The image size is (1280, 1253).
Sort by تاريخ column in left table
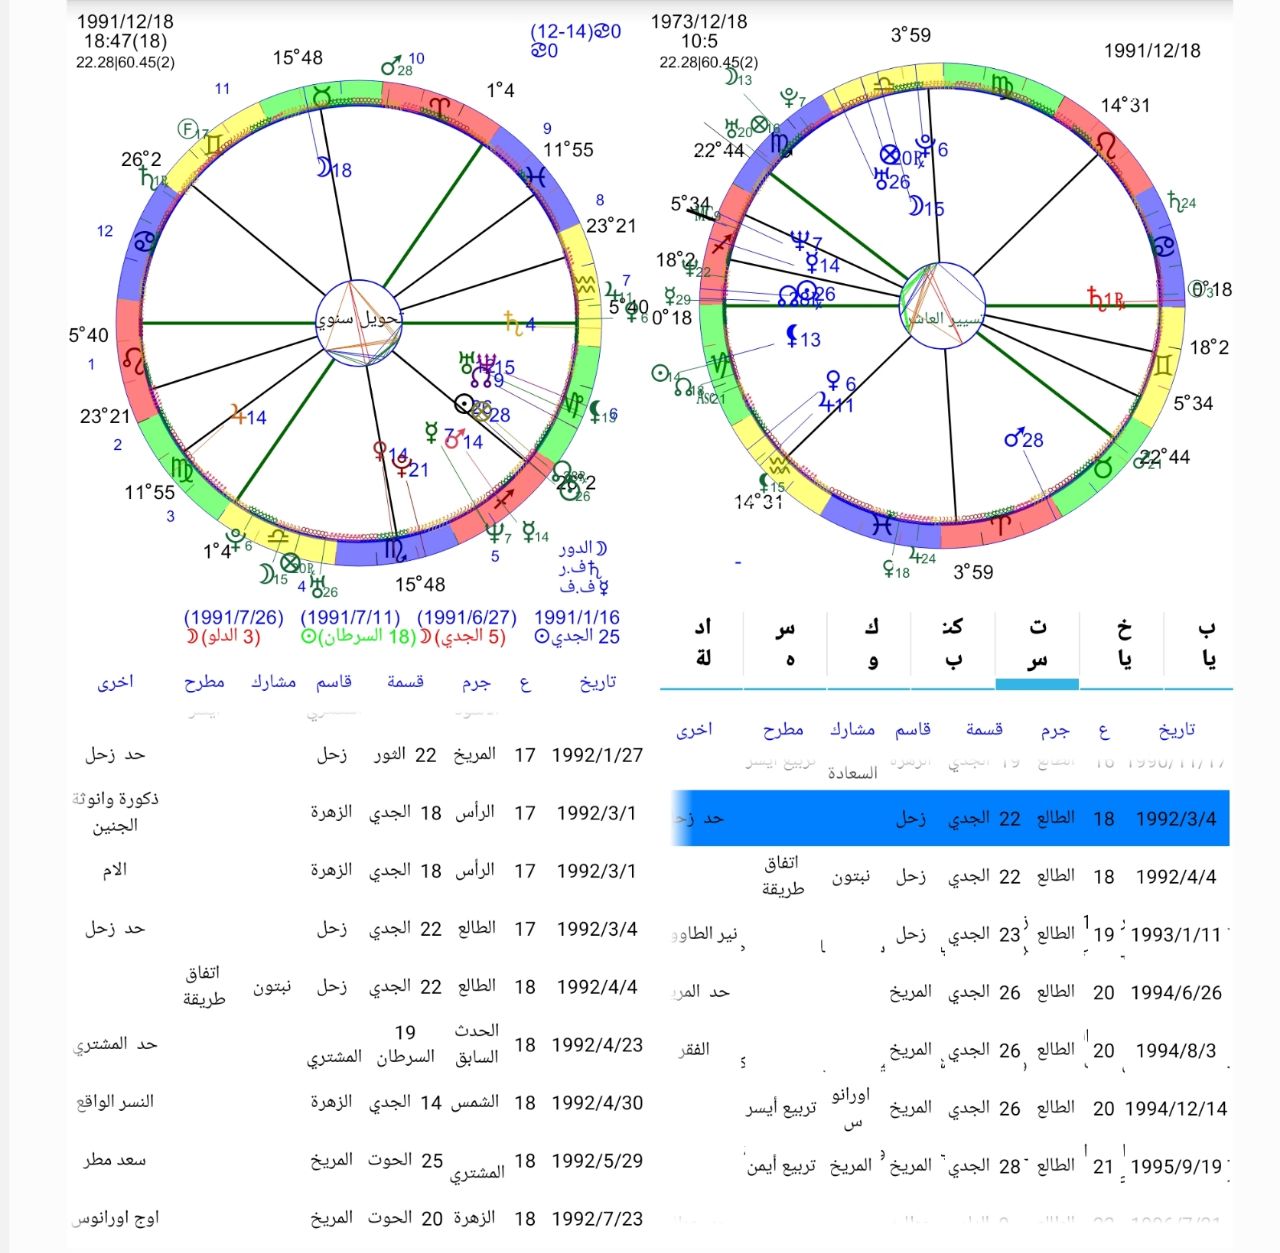click(x=597, y=682)
